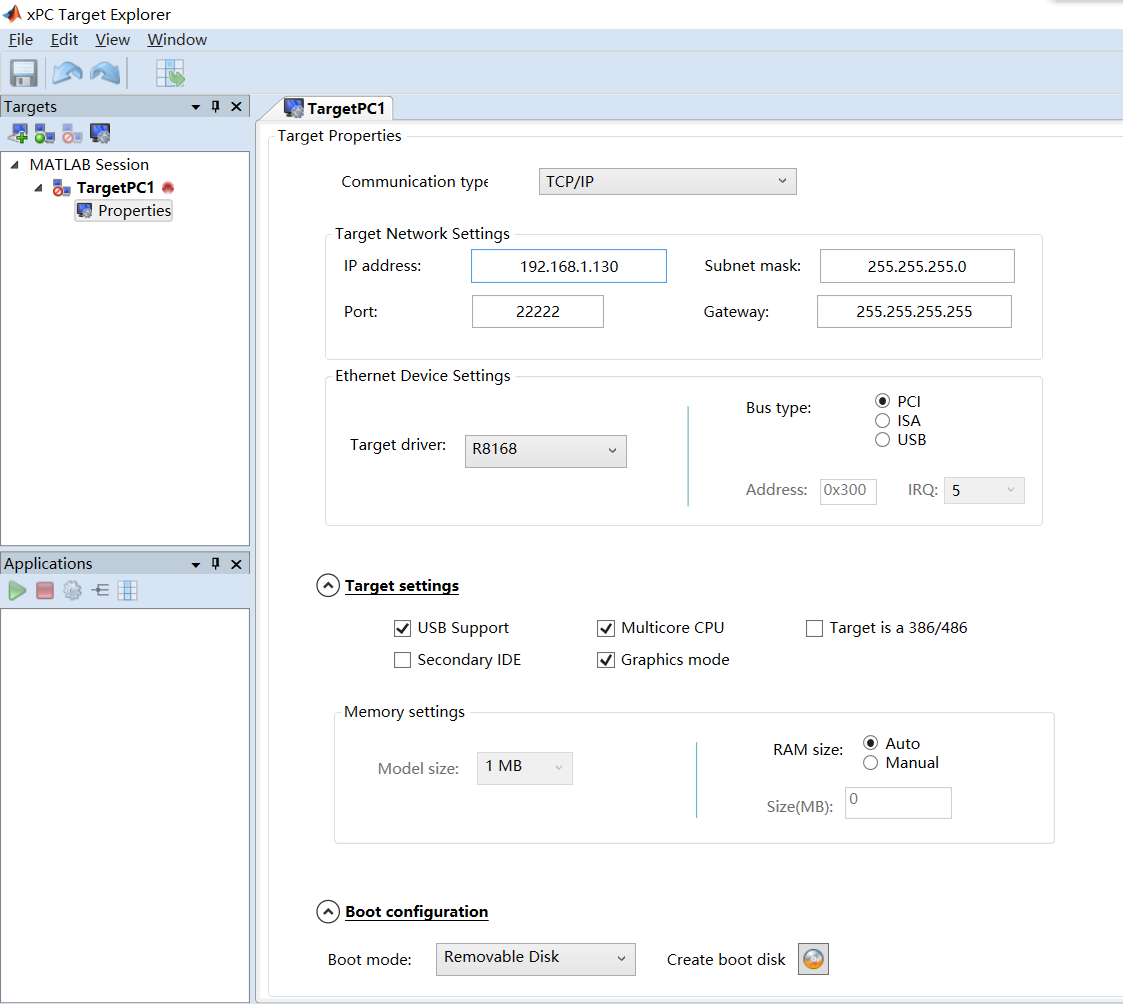Click the Boot configuration heading link
Viewport: 1123px width, 1004px height.
tap(417, 912)
